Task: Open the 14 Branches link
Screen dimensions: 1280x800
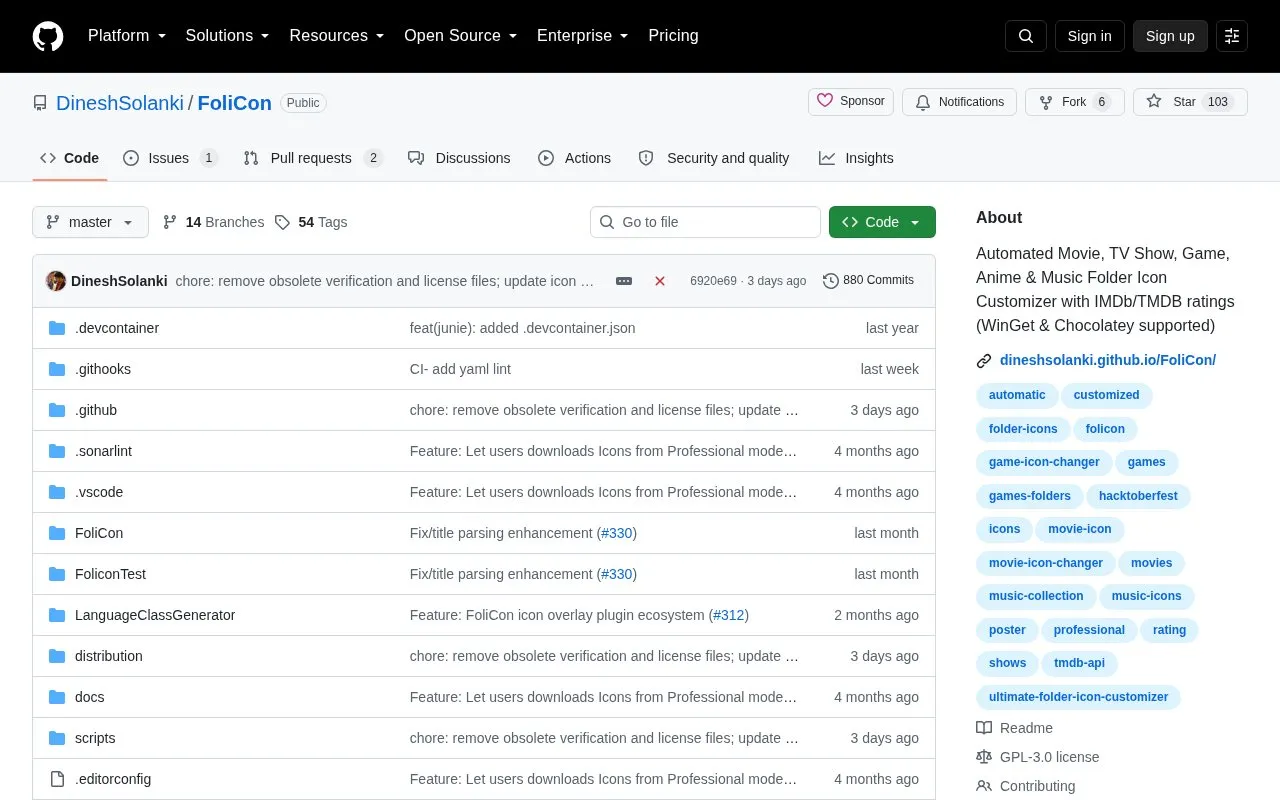Action: 213,222
